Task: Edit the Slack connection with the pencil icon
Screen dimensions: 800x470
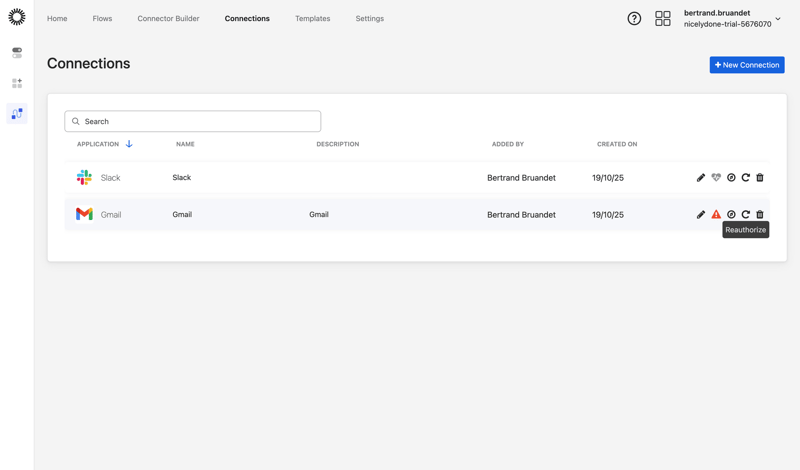Action: (x=701, y=178)
